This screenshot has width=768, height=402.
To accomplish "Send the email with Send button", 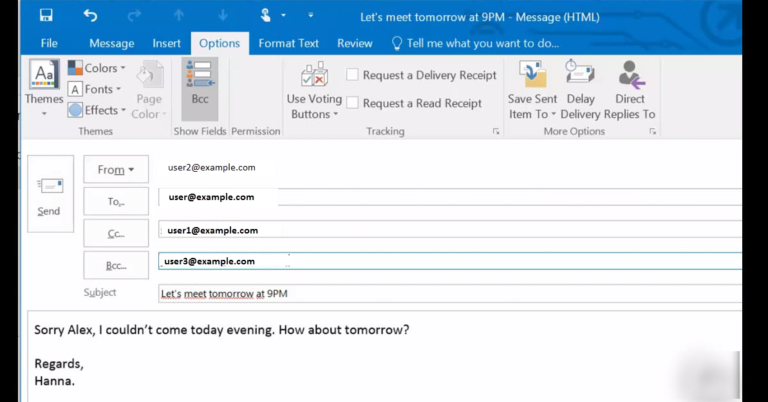I will click(x=50, y=194).
